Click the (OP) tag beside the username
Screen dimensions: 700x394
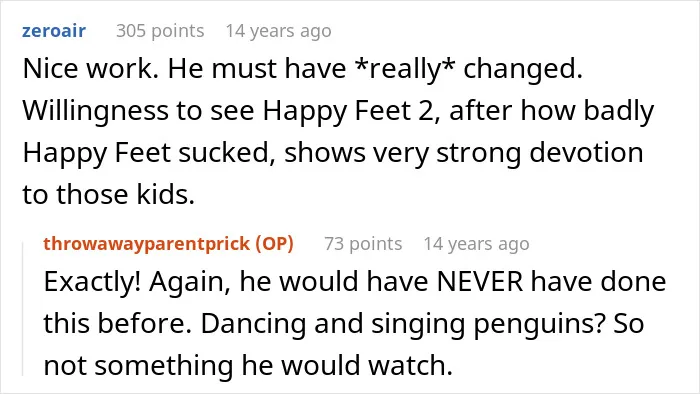click(274, 244)
